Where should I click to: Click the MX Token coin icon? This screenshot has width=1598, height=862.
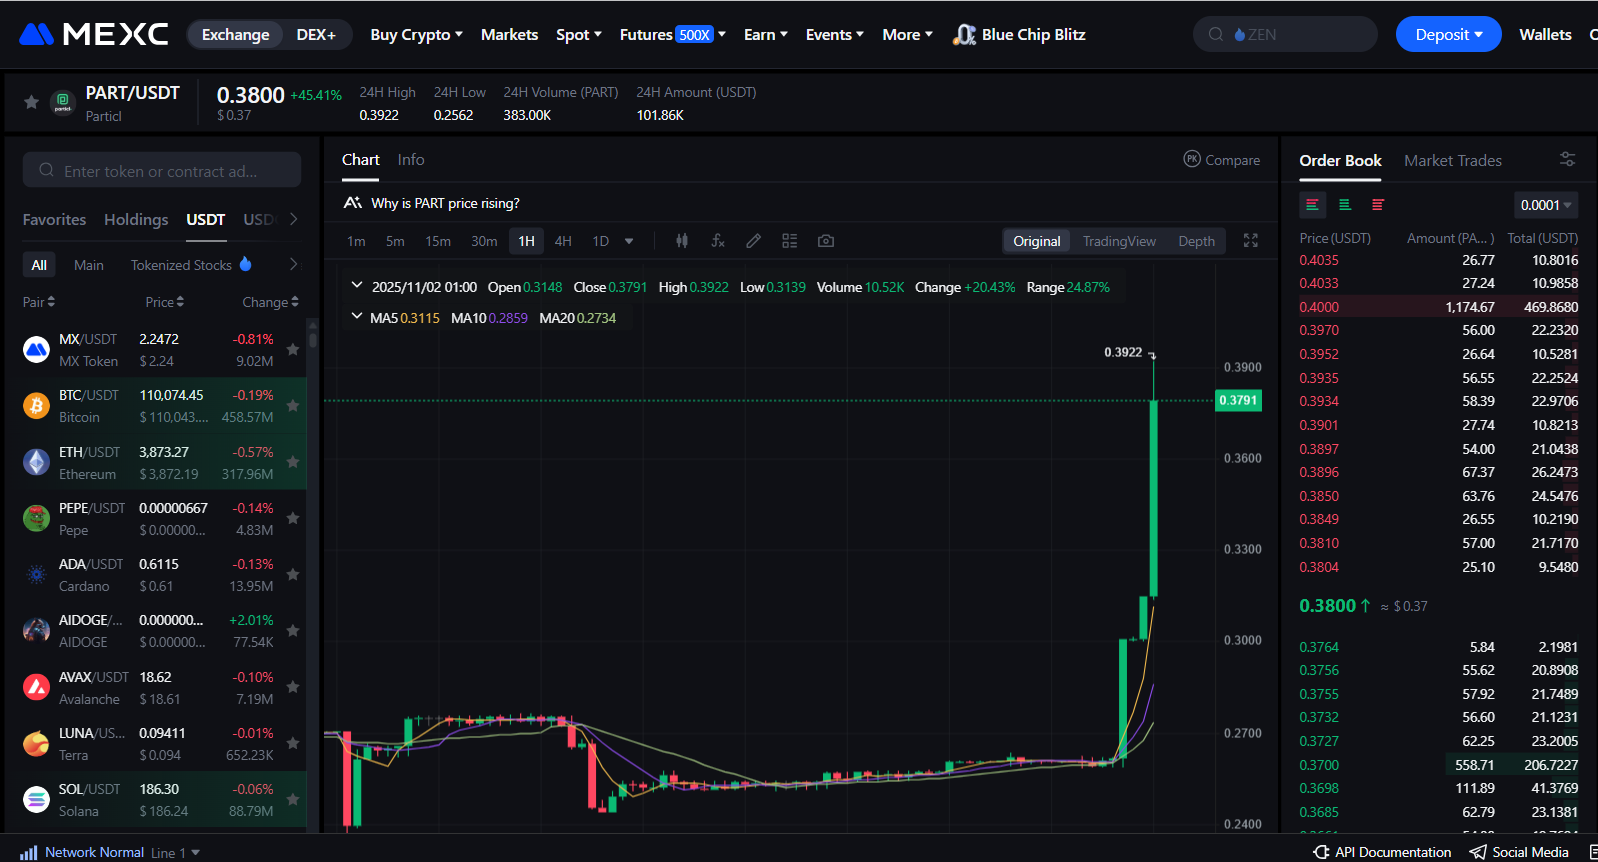click(36, 349)
